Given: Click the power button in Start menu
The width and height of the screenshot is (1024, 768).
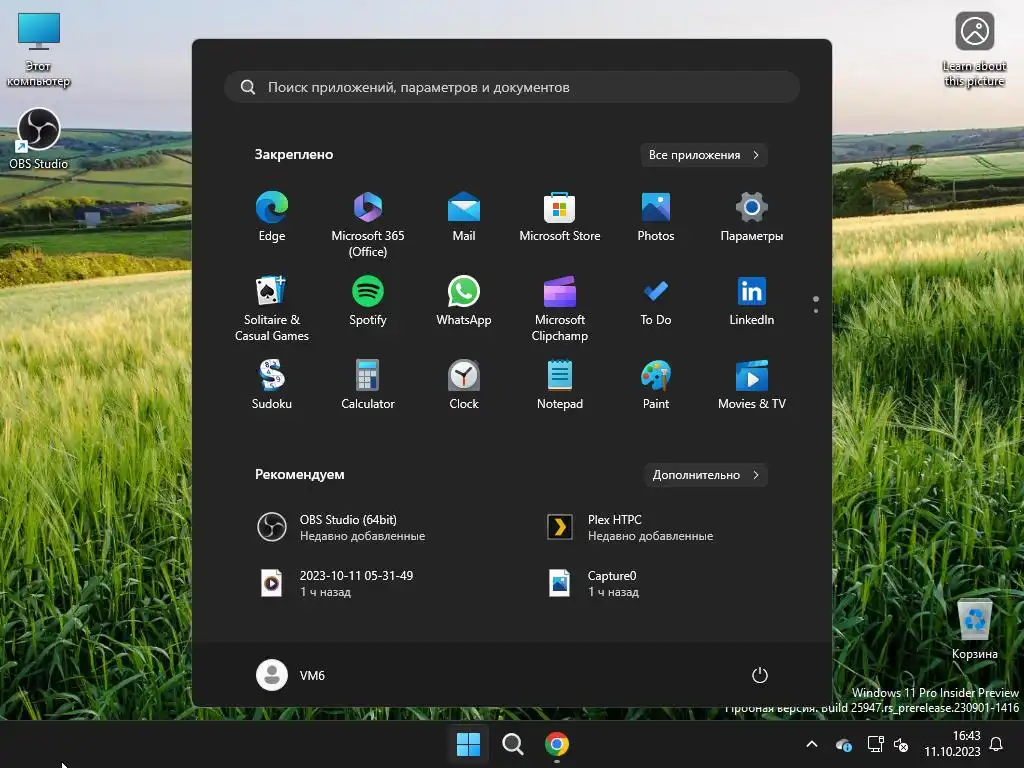Looking at the screenshot, I should pyautogui.click(x=760, y=675).
